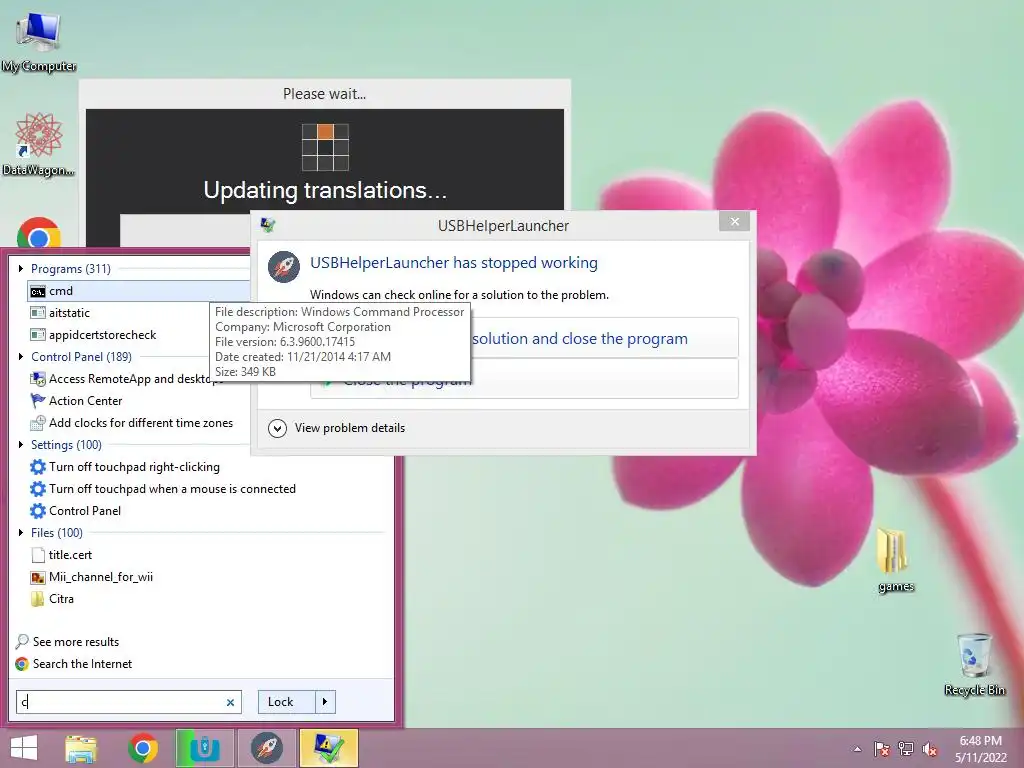Open Access RemoteApp and desktops result

click(x=126, y=379)
